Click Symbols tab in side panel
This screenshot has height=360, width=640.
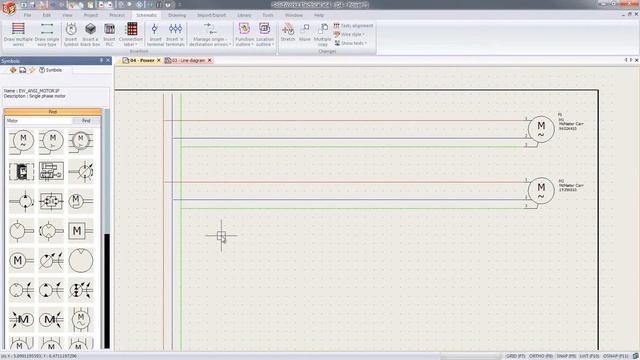tap(51, 70)
